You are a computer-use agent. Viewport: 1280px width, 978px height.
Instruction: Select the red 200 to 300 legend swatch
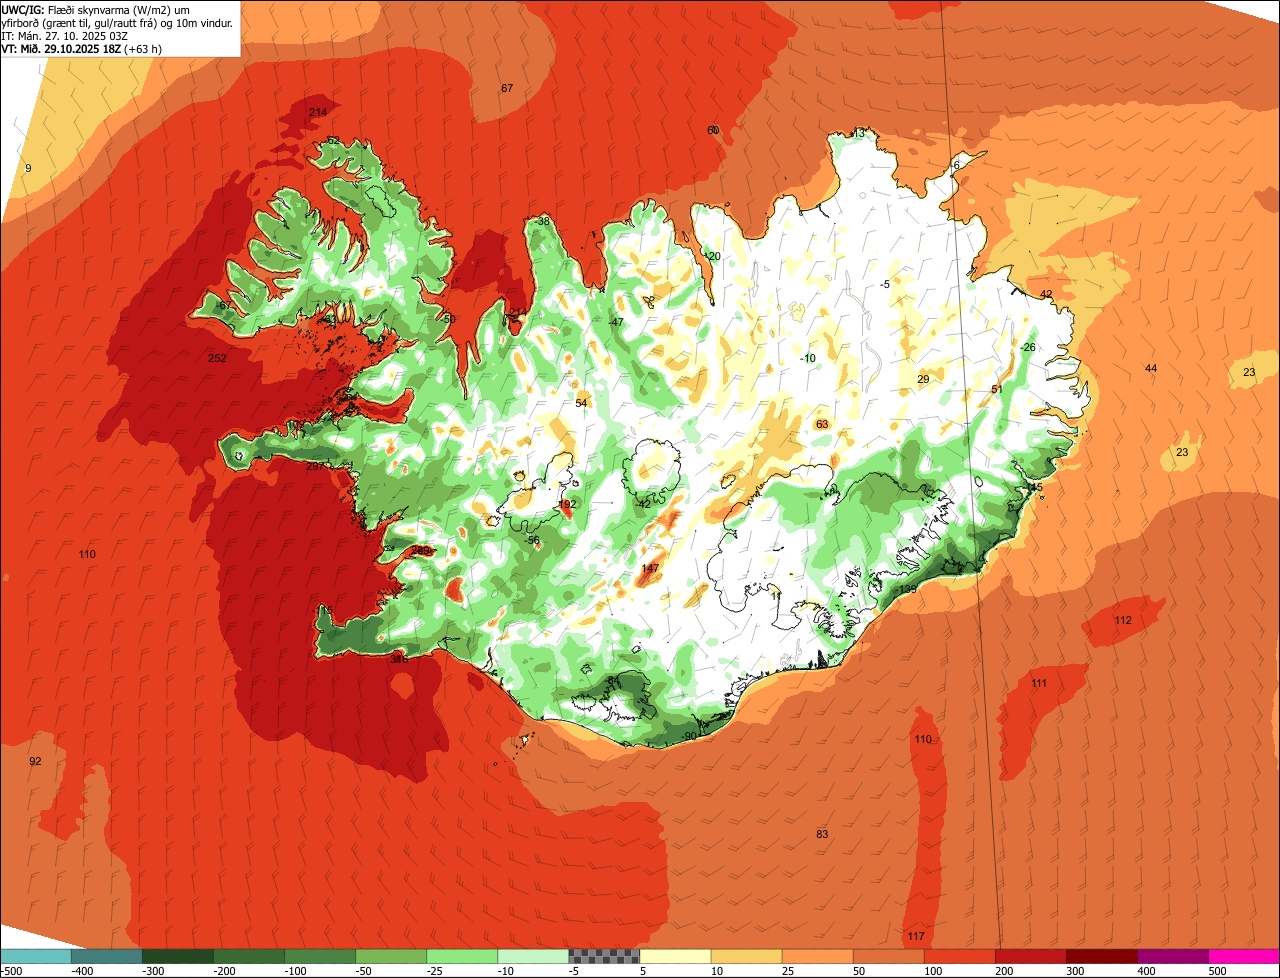[1031, 957]
